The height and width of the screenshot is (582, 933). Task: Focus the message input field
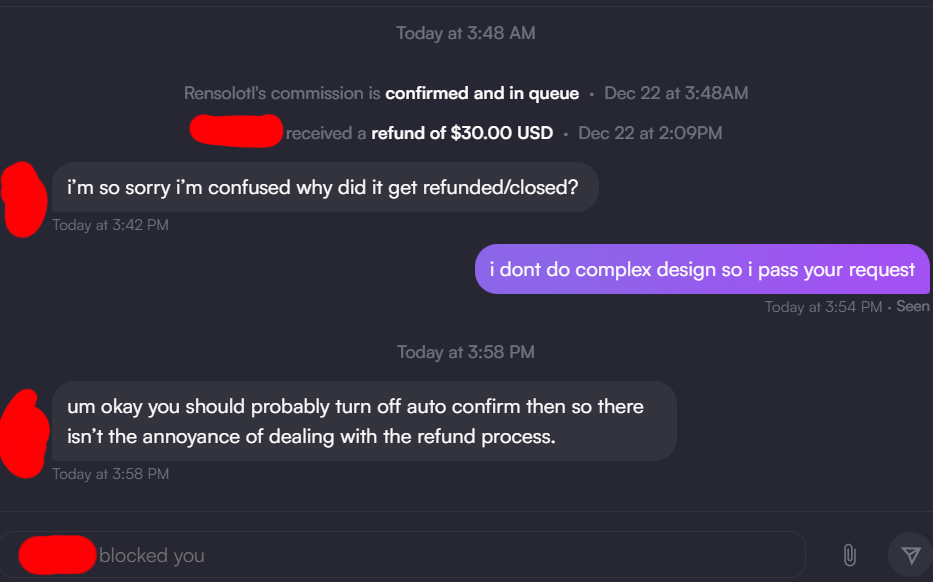coord(450,555)
